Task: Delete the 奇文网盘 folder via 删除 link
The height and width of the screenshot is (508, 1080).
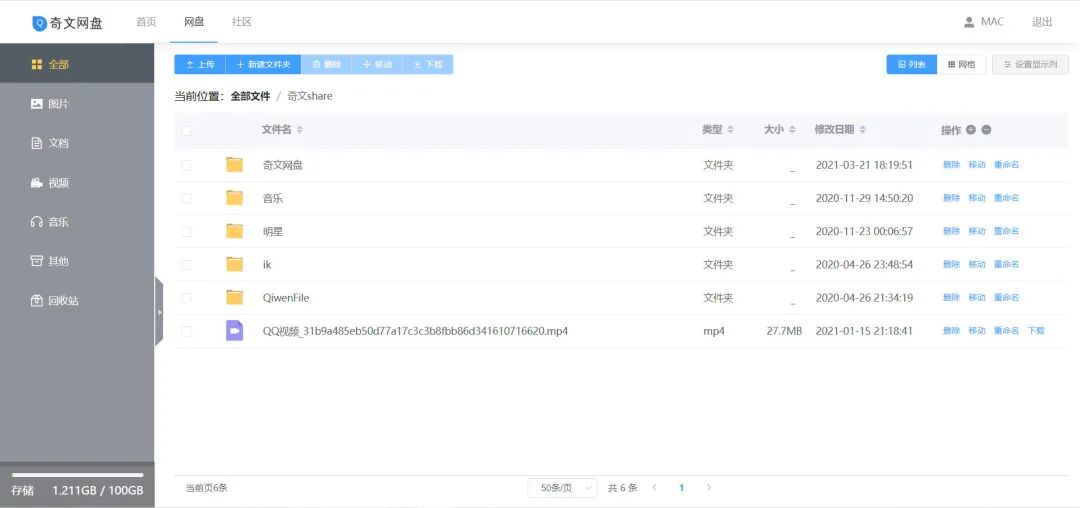Action: tap(951, 165)
